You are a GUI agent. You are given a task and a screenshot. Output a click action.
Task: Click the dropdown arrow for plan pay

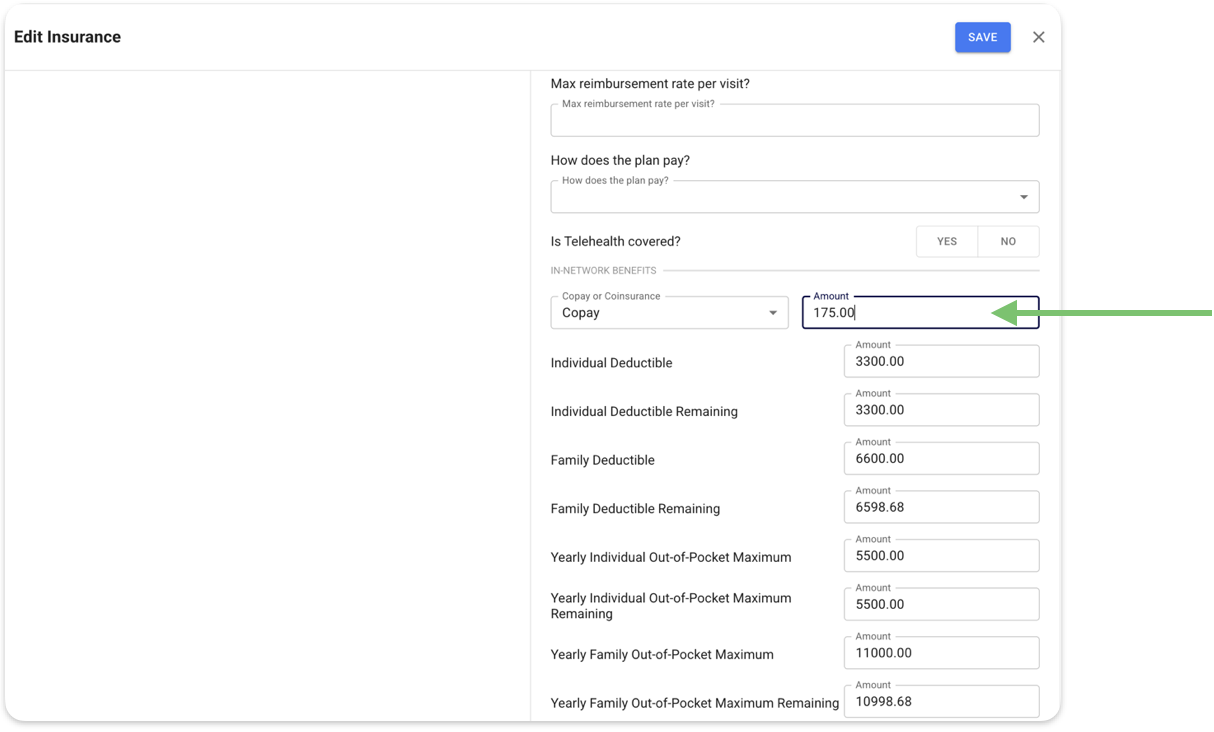pyautogui.click(x=1023, y=197)
